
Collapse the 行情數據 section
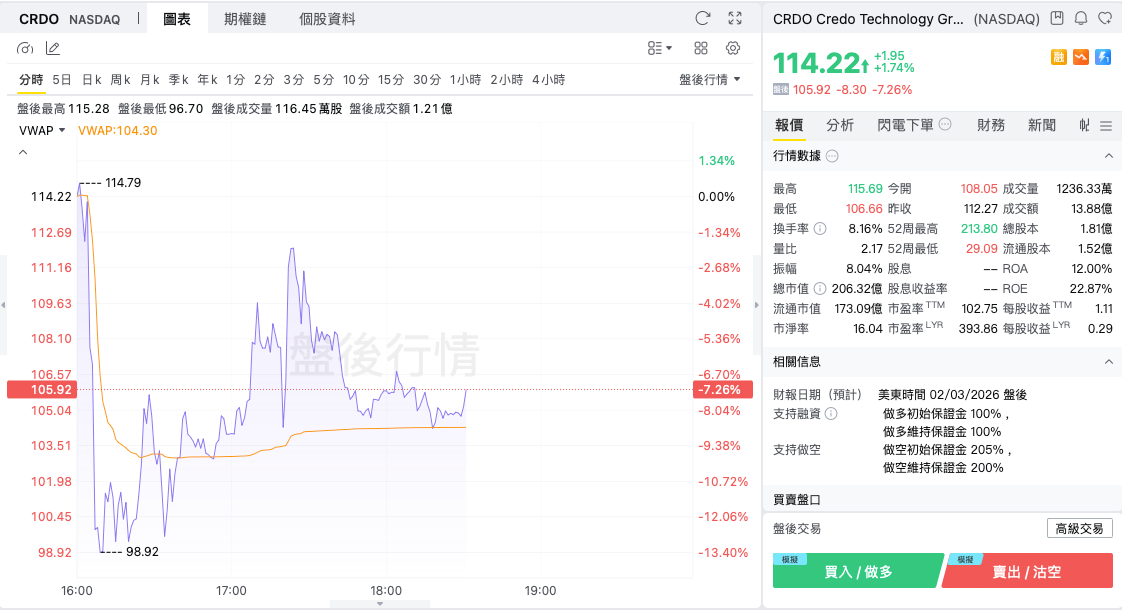[1108, 156]
